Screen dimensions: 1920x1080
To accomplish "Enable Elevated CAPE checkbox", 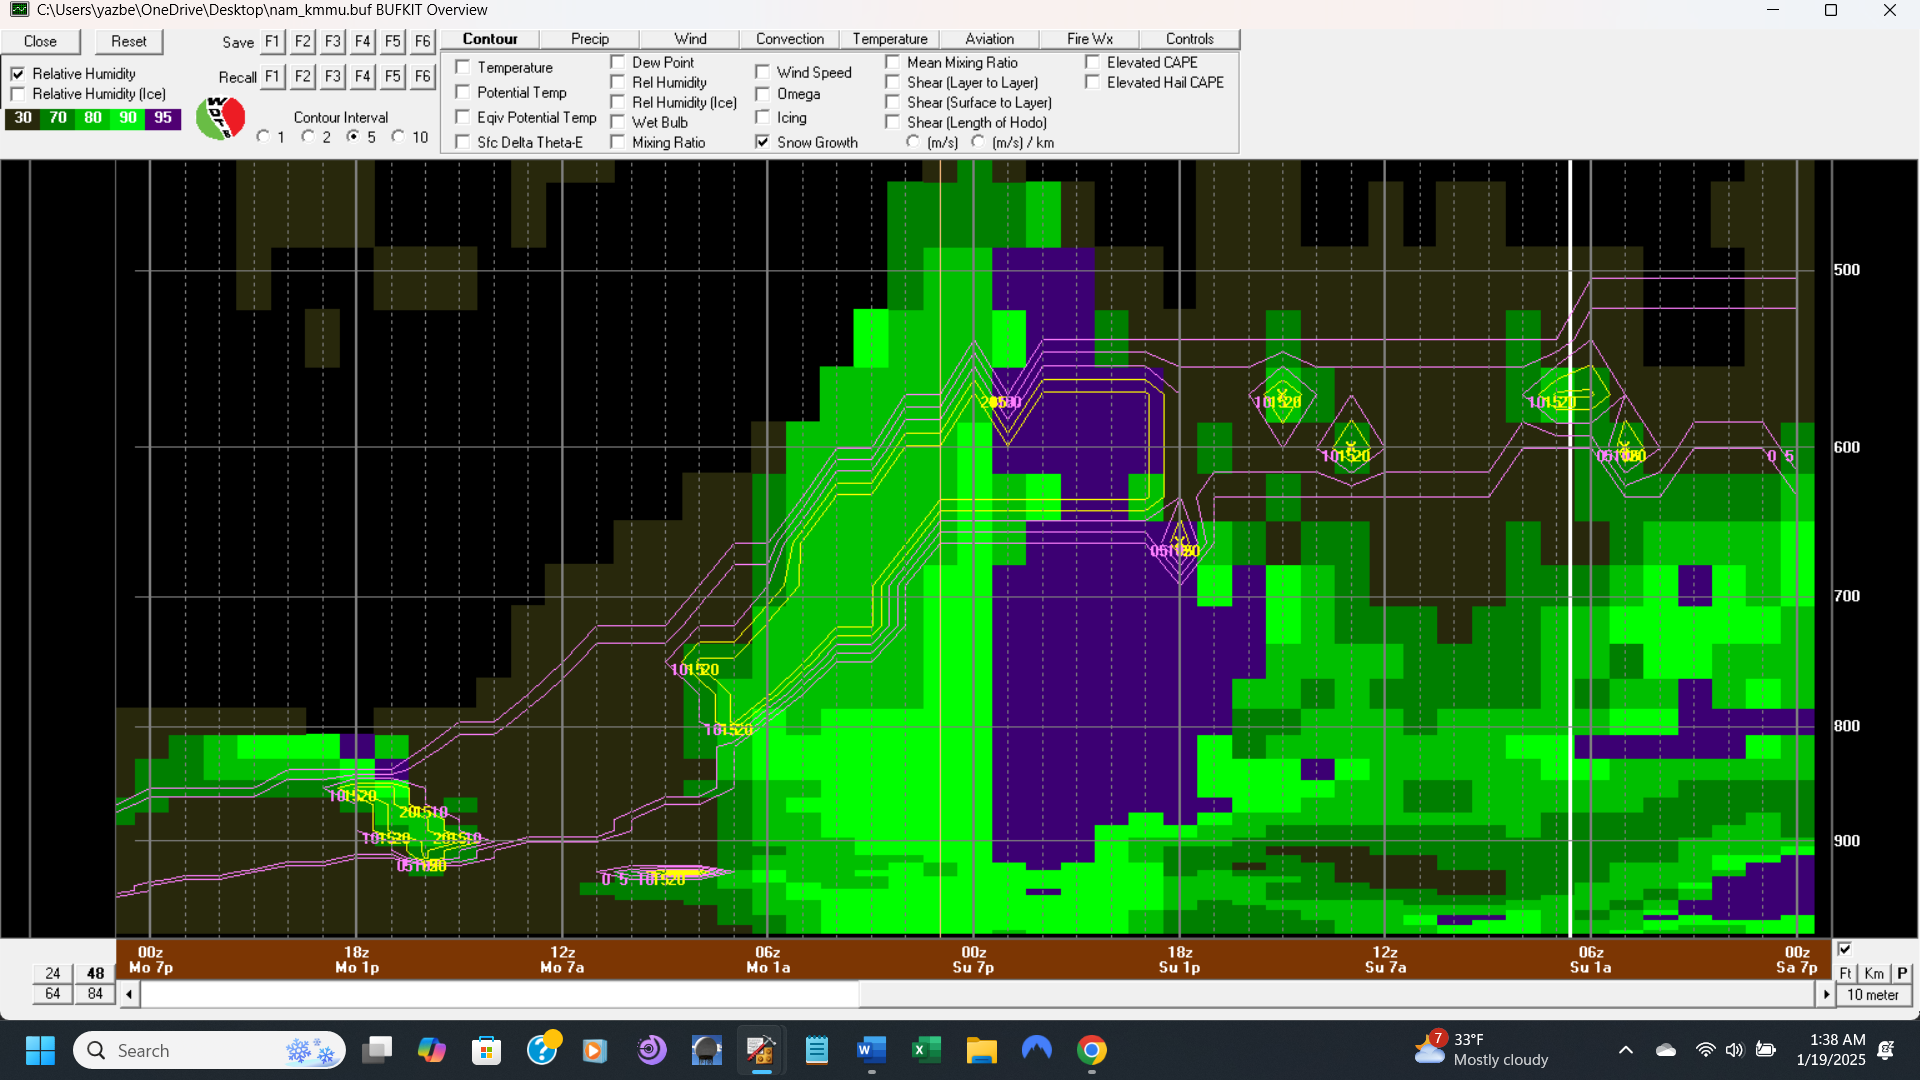I will 1092,62.
